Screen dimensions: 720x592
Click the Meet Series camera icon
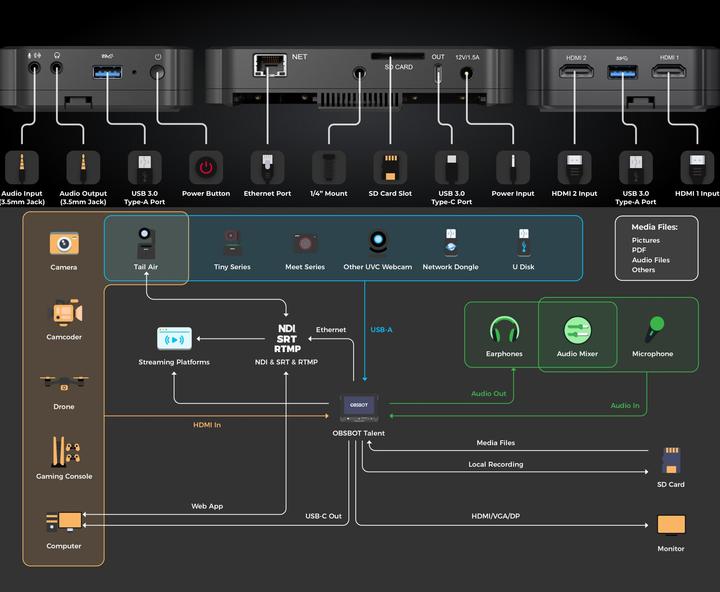(x=305, y=242)
